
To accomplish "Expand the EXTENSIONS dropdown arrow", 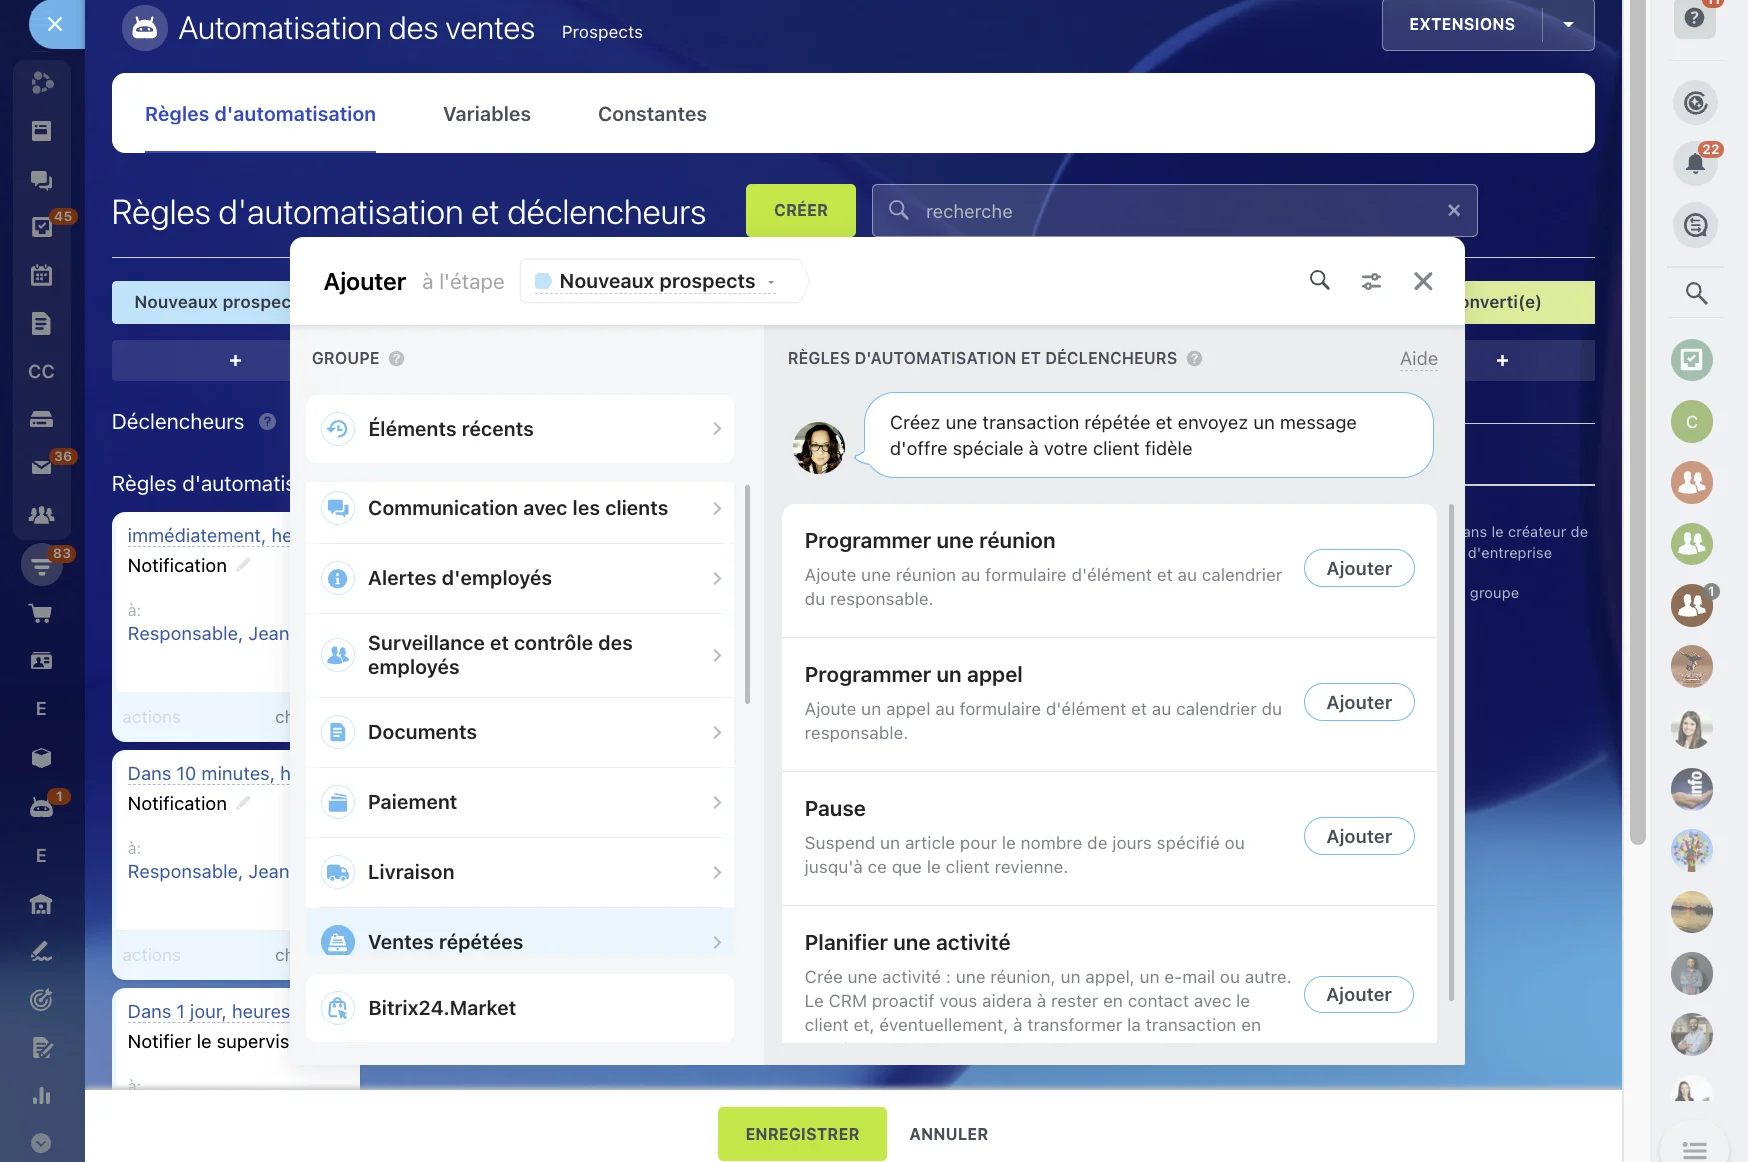I will 1568,25.
